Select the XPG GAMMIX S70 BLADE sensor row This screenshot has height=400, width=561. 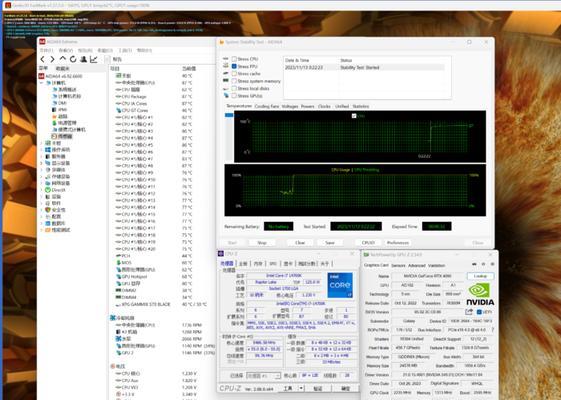(161, 304)
